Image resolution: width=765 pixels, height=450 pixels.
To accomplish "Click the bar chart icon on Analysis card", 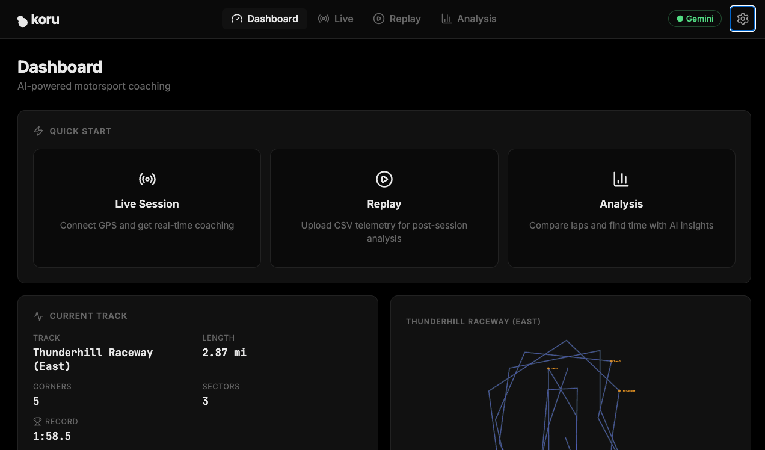I will click(621, 179).
